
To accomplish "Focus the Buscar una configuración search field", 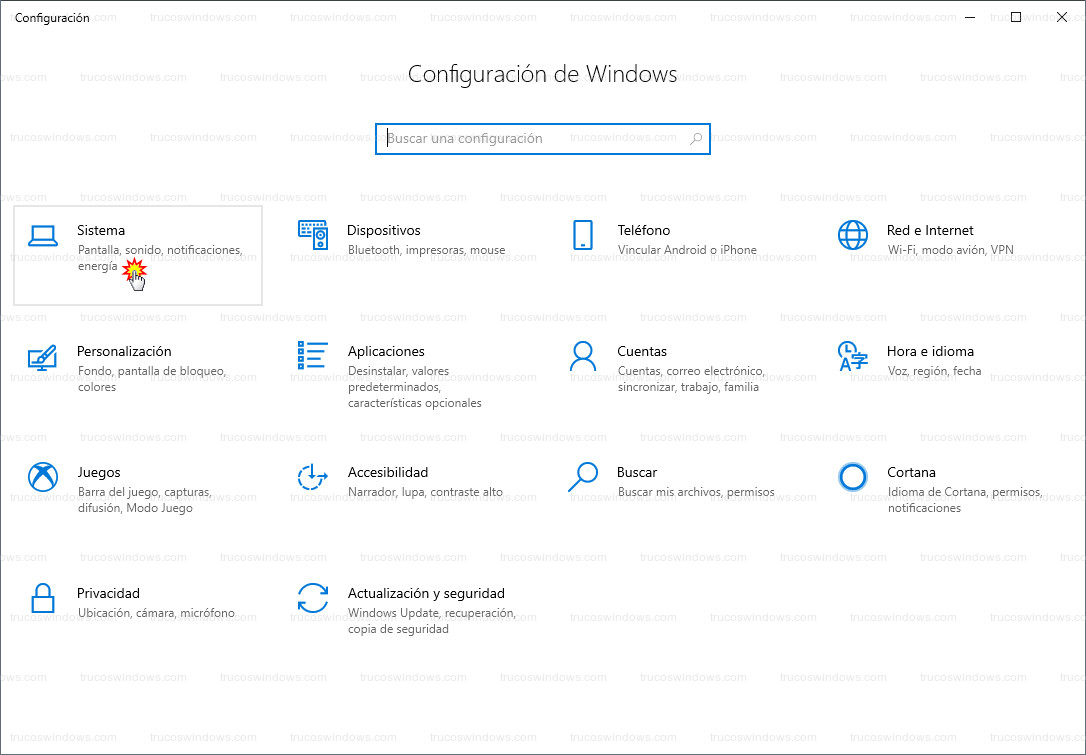I will pos(535,139).
